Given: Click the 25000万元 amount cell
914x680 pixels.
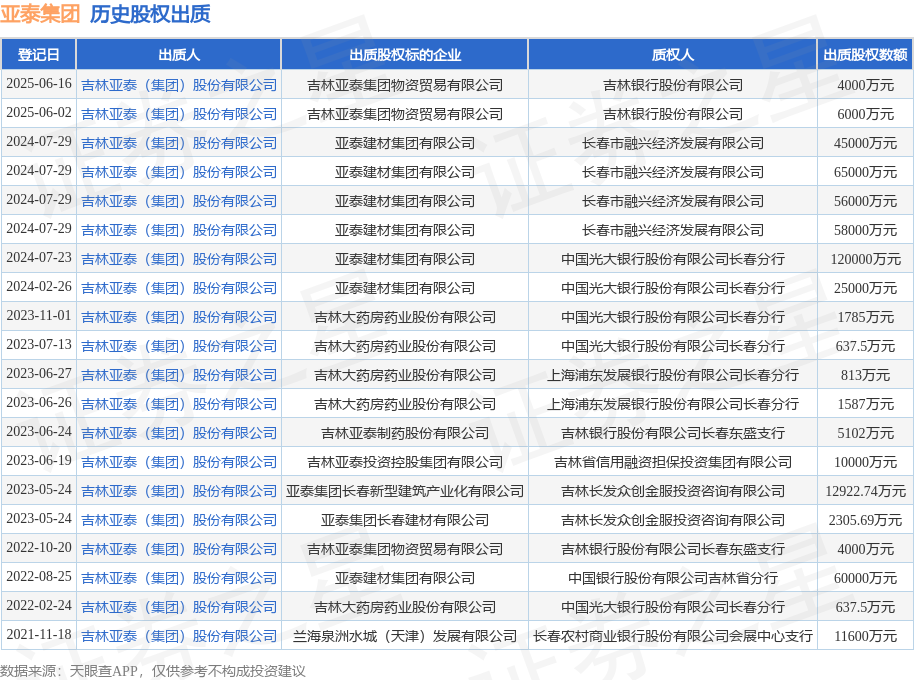Looking at the screenshot, I should click(865, 288).
